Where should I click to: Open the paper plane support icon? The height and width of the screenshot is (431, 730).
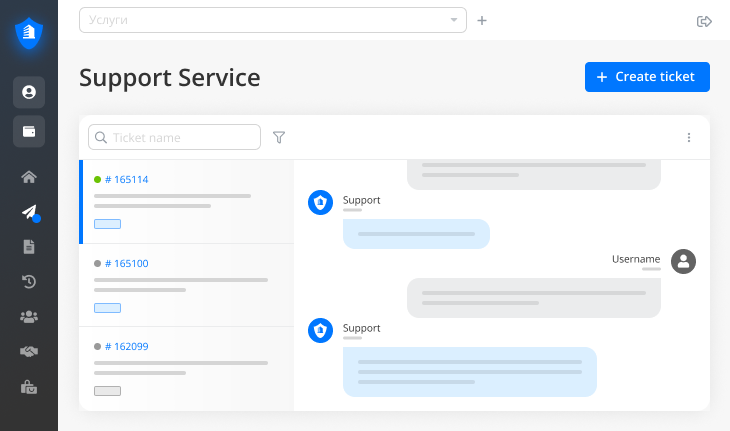pyautogui.click(x=29, y=212)
